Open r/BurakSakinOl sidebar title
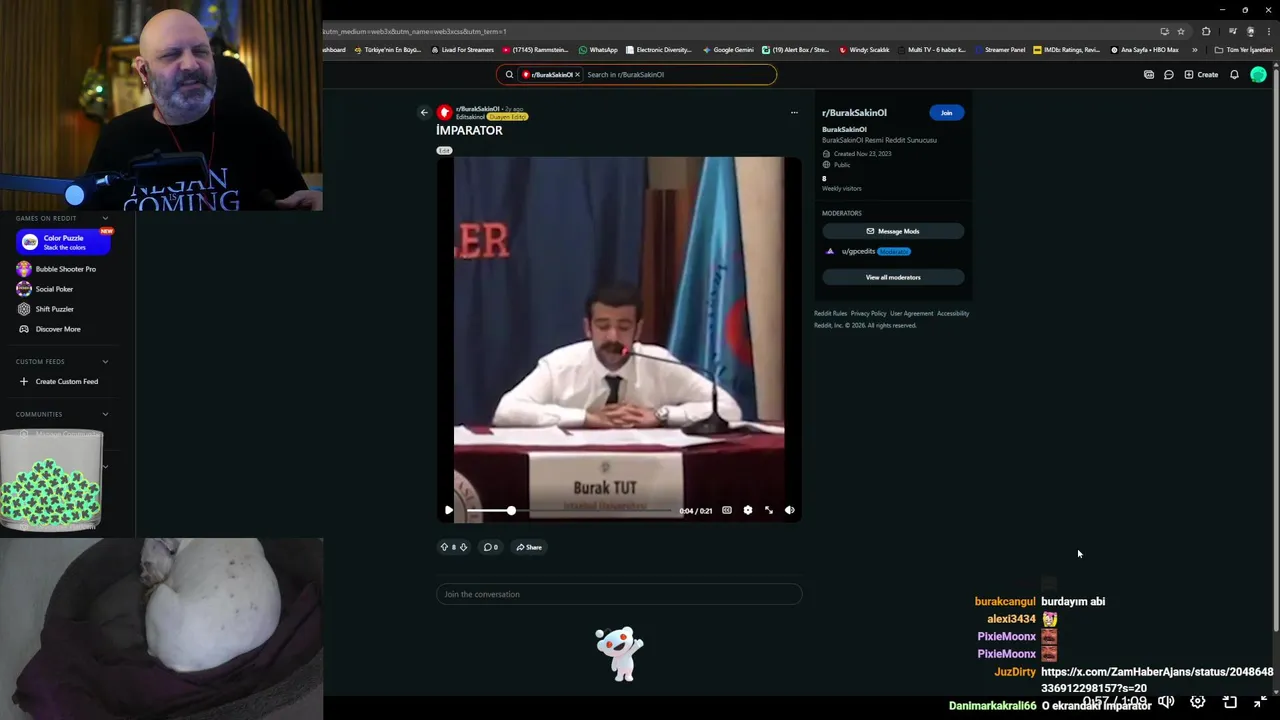This screenshot has height=720, width=1280. coord(854,112)
